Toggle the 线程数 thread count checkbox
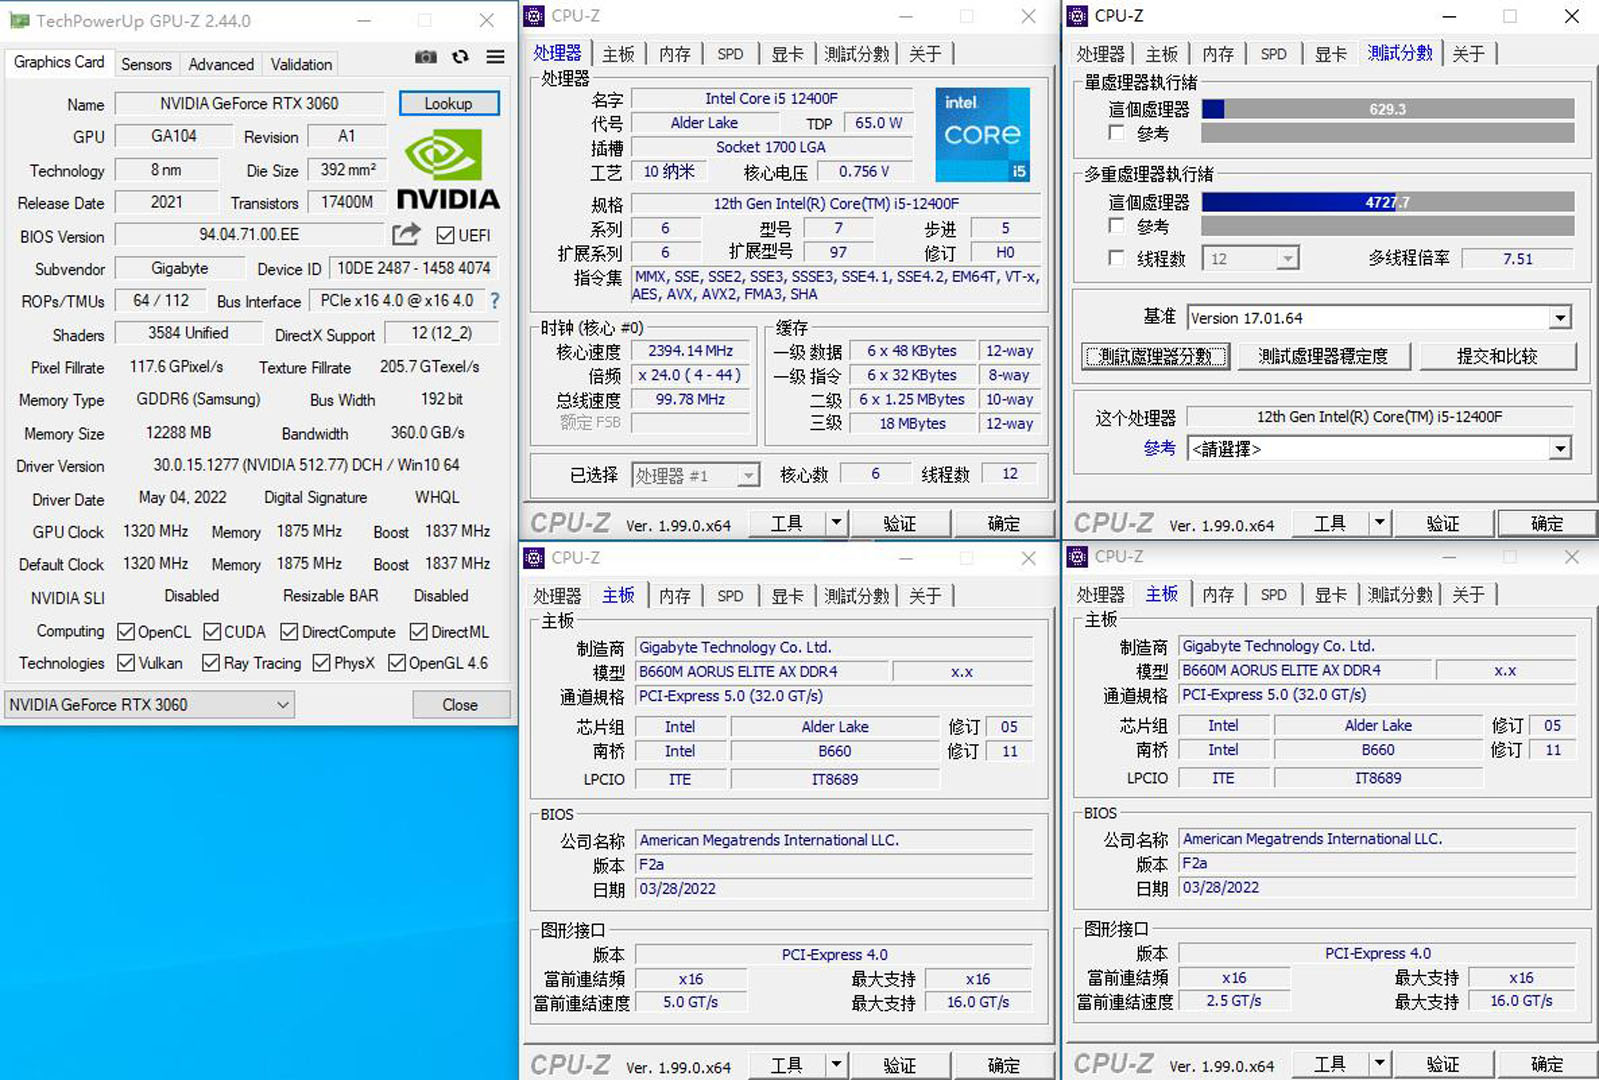Image resolution: width=1599 pixels, height=1080 pixels. pos(1117,258)
